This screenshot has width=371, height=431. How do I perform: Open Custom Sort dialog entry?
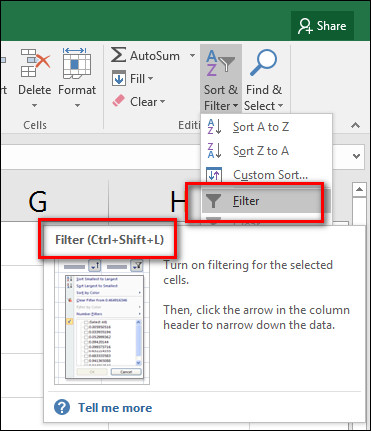(266, 175)
